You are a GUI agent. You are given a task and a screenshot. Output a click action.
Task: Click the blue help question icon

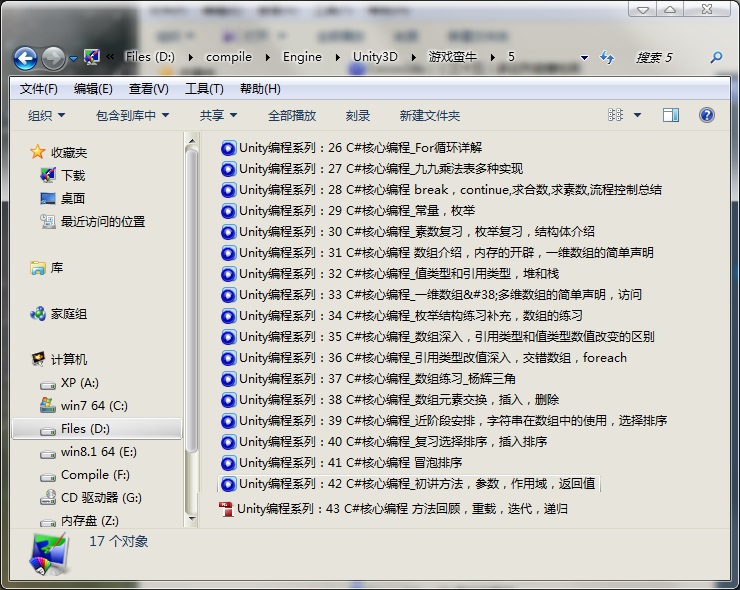click(x=706, y=115)
